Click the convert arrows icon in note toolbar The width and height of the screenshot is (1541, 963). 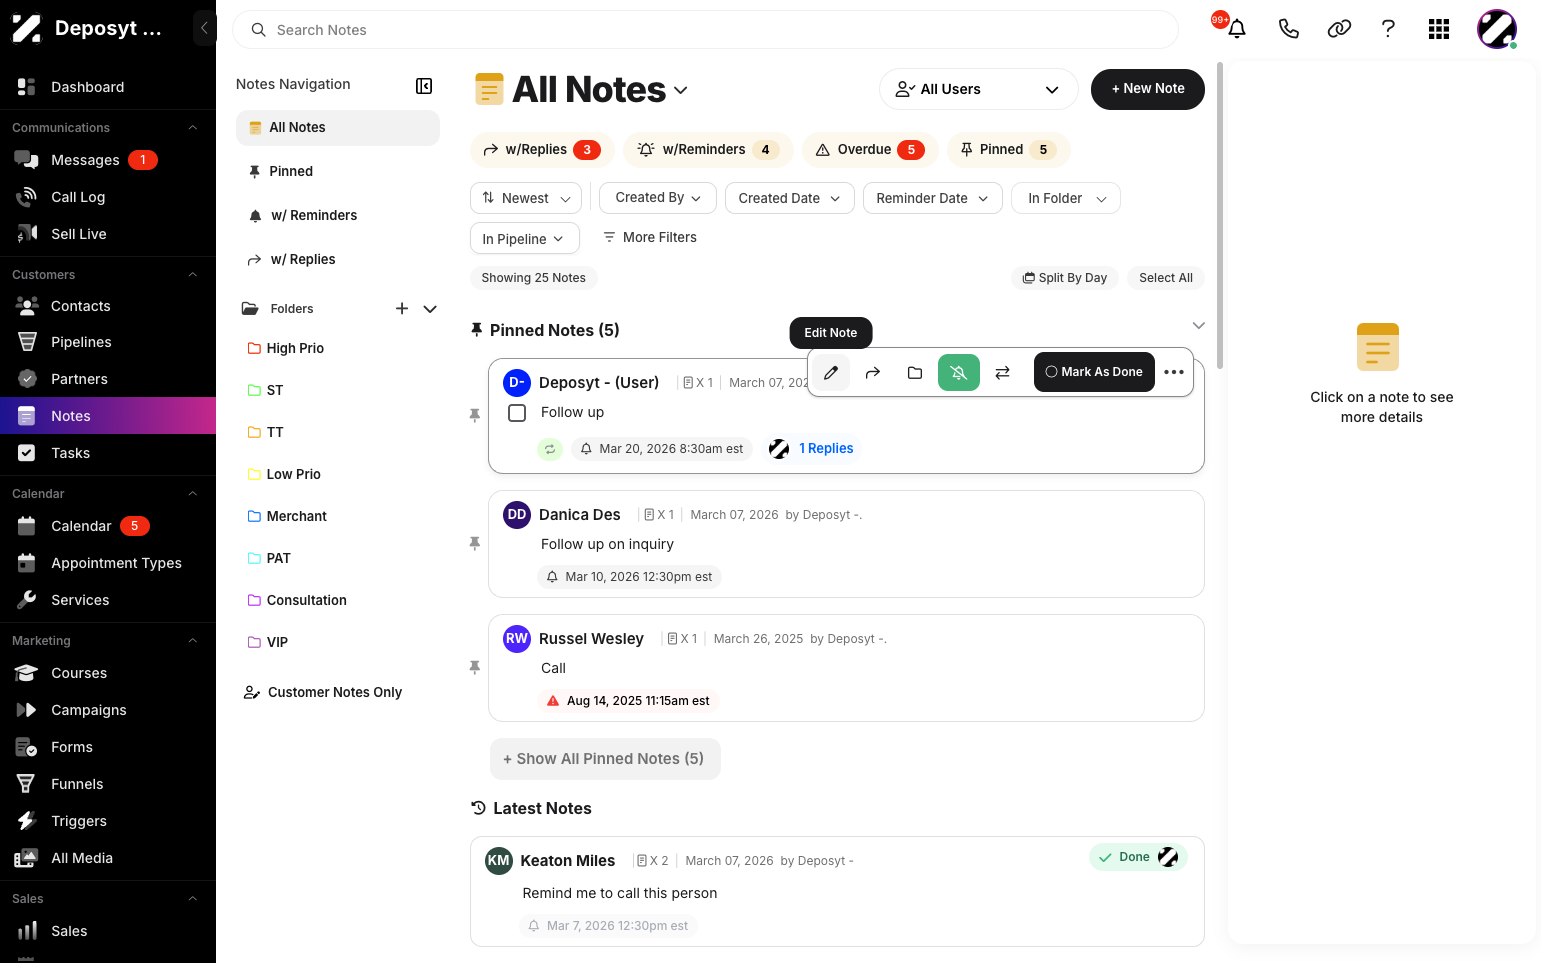pyautogui.click(x=1002, y=373)
